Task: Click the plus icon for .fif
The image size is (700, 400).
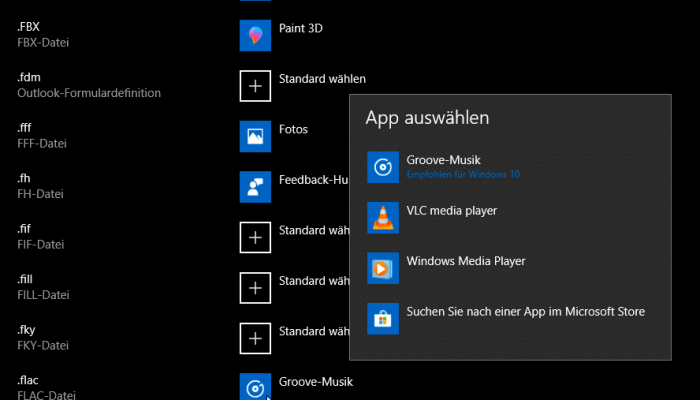Action: [x=255, y=237]
